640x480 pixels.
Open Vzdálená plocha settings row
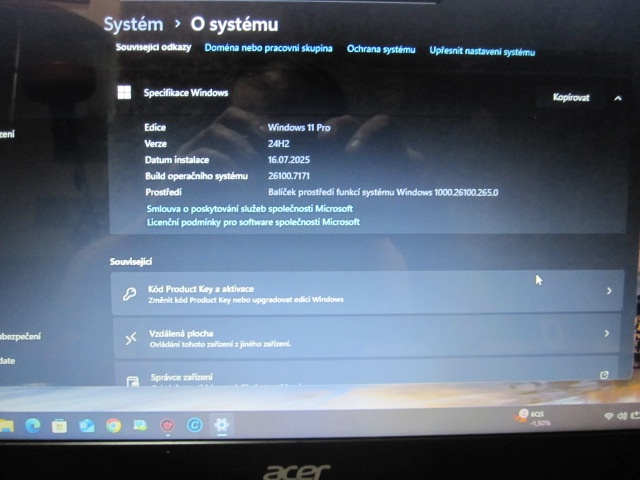click(x=367, y=337)
